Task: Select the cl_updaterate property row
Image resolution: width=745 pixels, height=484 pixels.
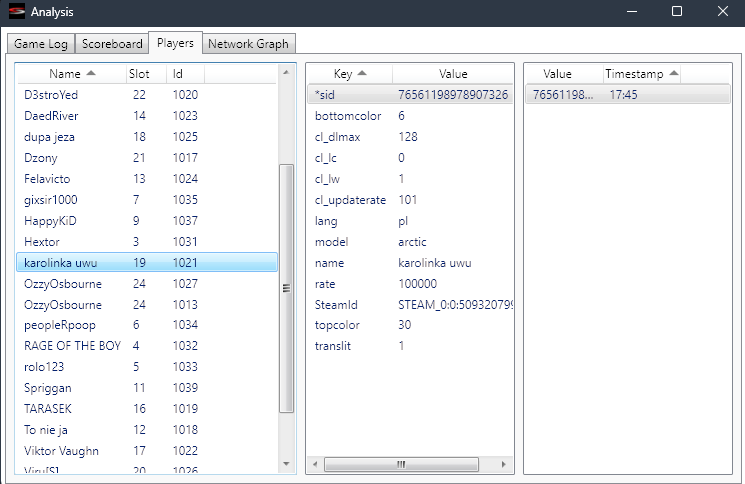Action: pyautogui.click(x=410, y=200)
